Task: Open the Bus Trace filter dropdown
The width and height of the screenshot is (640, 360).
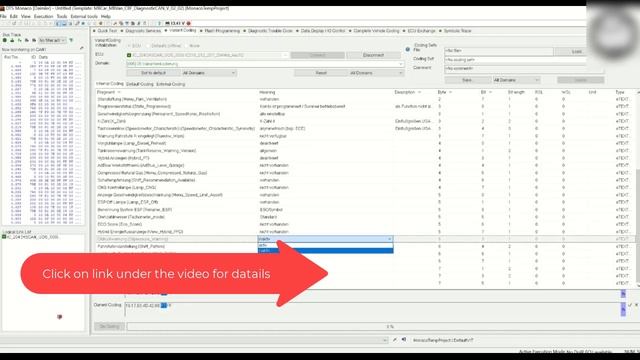Action: pos(52,40)
